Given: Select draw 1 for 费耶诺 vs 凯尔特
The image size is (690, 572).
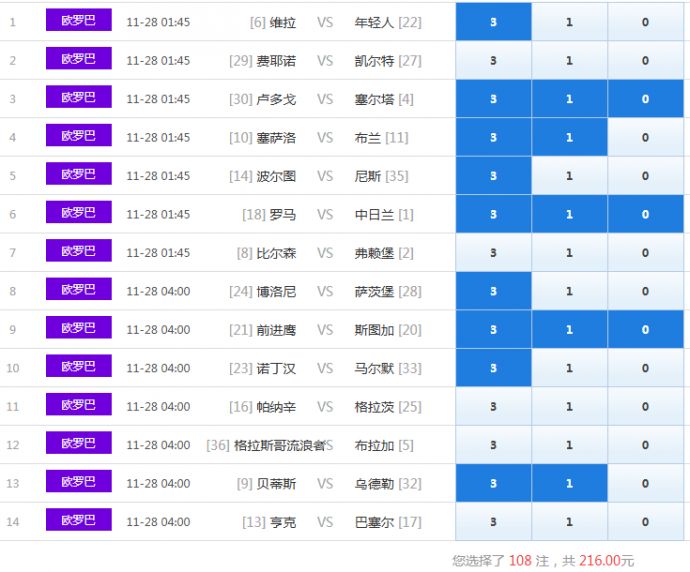Looking at the screenshot, I should pyautogui.click(x=569, y=61).
